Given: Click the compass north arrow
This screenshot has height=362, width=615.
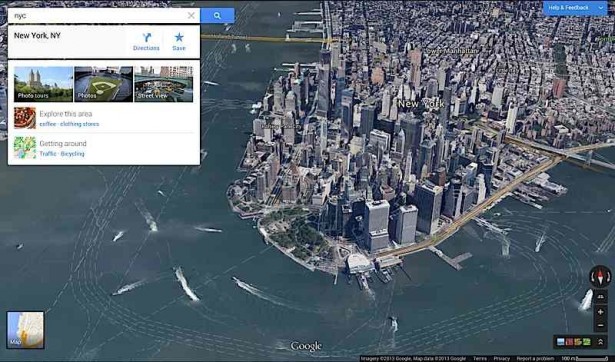Looking at the screenshot, I should [x=600, y=276].
